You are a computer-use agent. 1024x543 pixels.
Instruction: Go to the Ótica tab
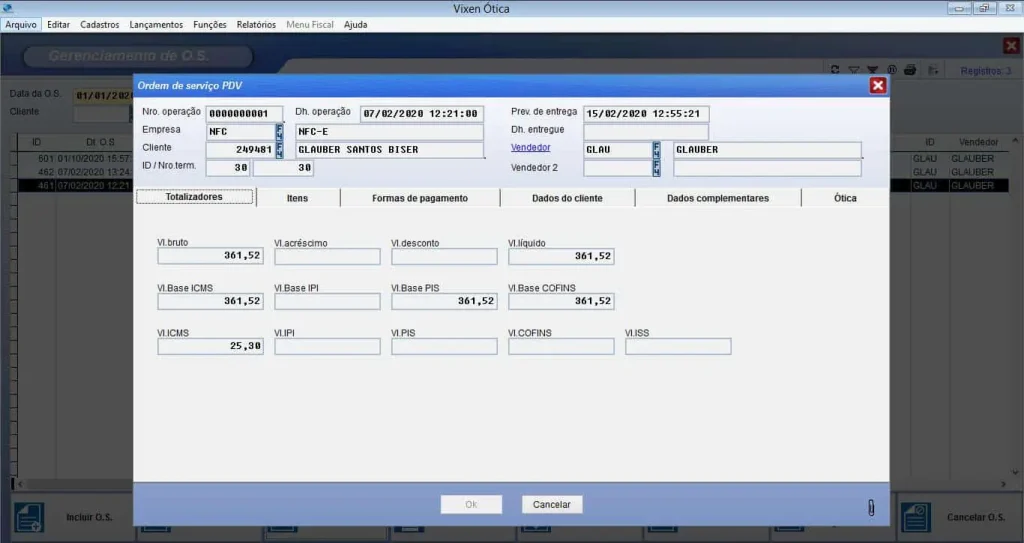click(x=845, y=198)
